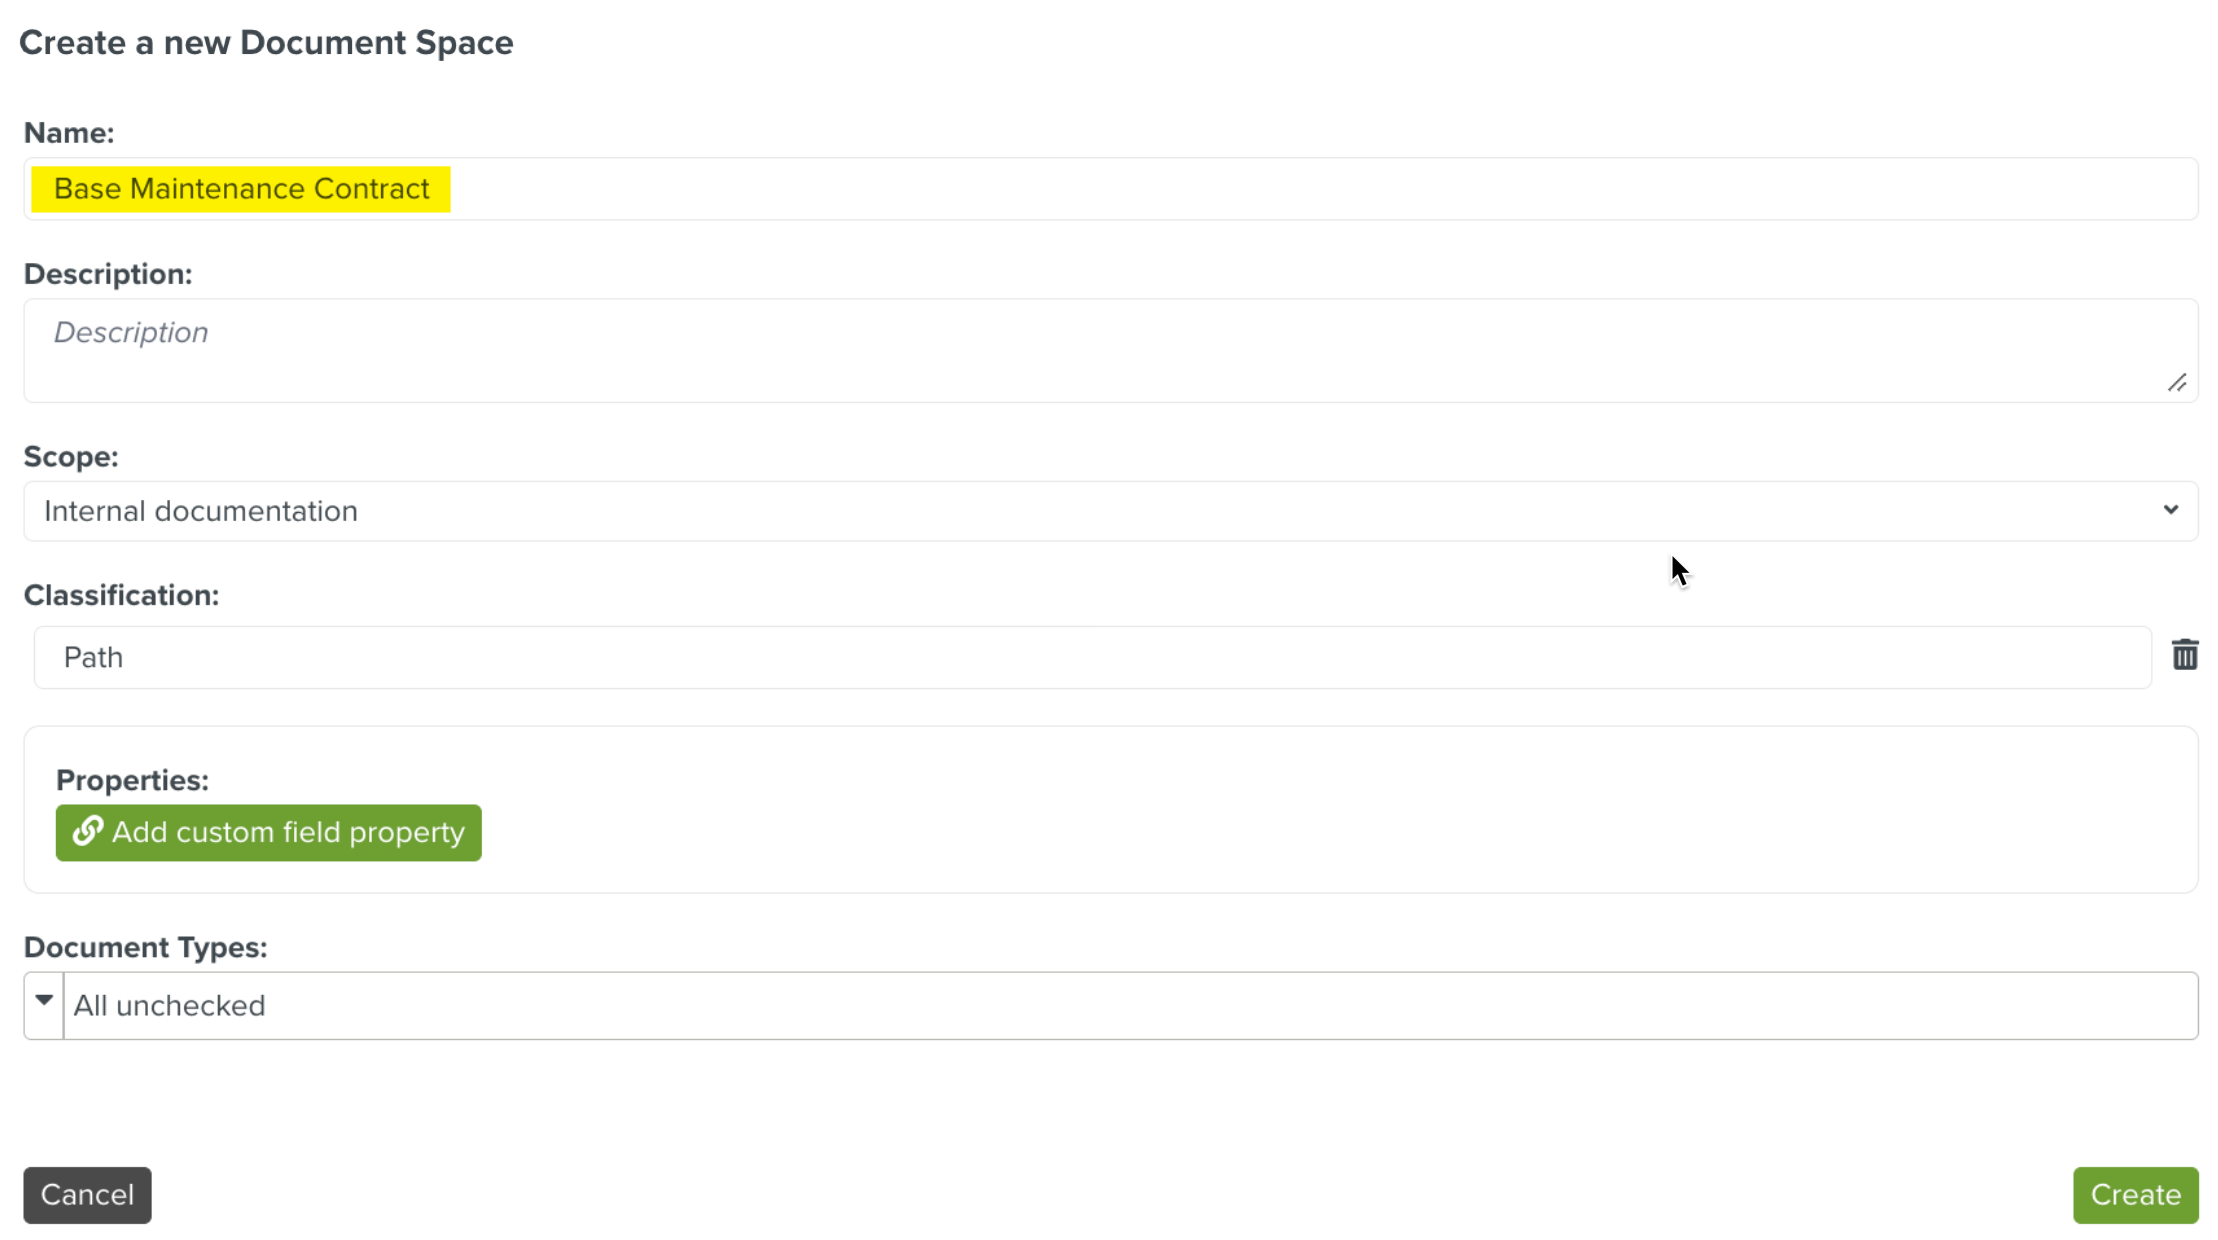Click Add custom field property
2218x1240 pixels.
(x=268, y=831)
